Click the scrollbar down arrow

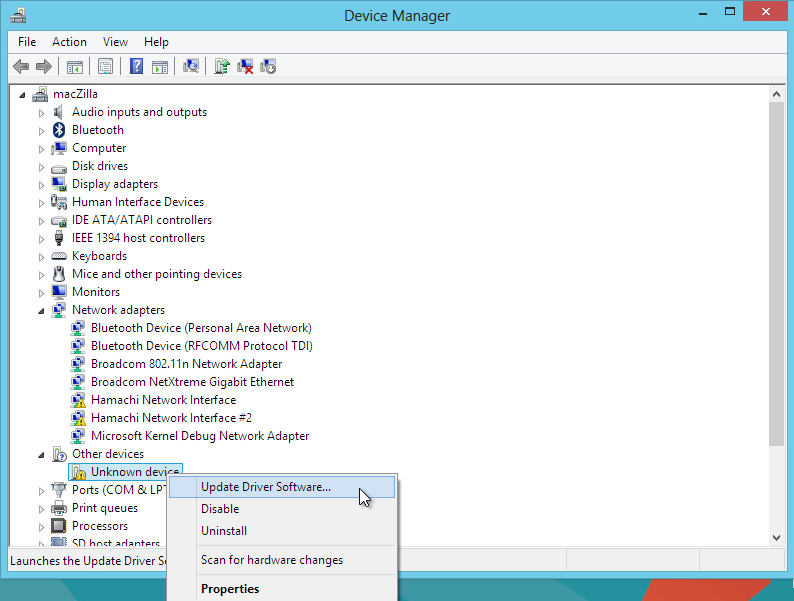pyautogui.click(x=776, y=538)
